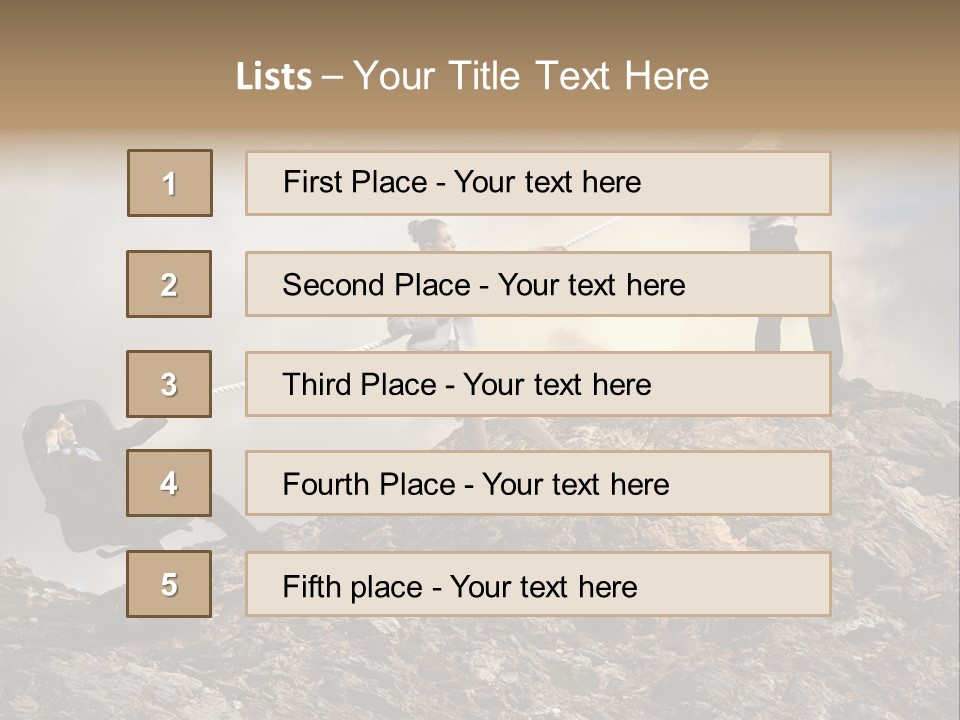Viewport: 960px width, 720px height.
Task: Select the number 1 box
Action: click(x=170, y=183)
